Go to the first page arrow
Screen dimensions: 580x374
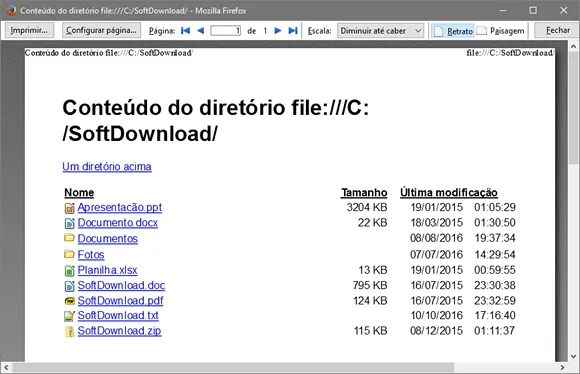click(x=185, y=31)
